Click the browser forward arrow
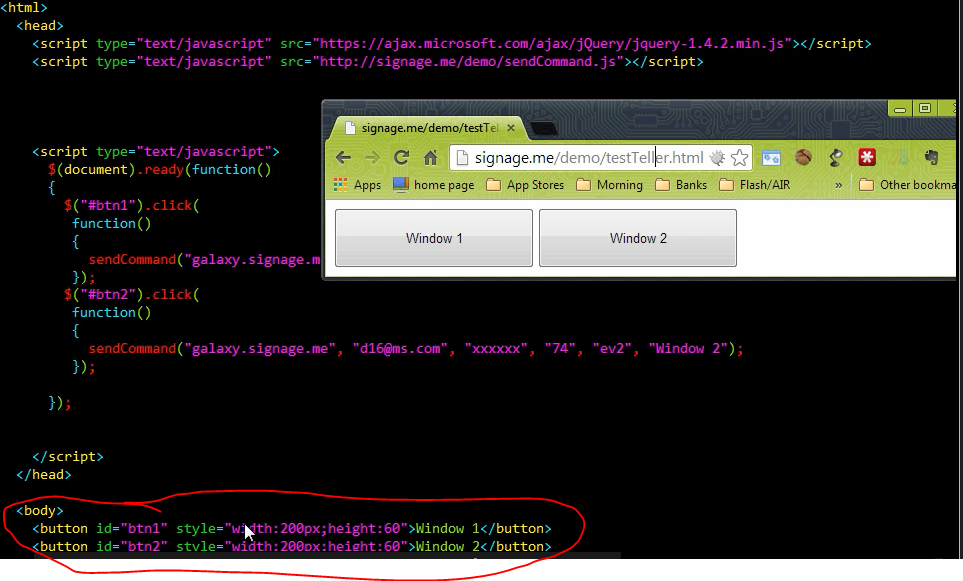Image resolution: width=963 pixels, height=581 pixels. pos(372,158)
